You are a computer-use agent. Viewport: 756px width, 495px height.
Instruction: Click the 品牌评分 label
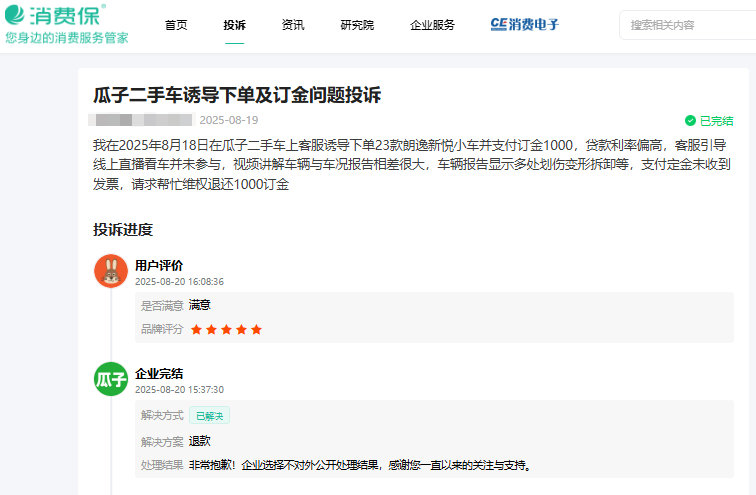(162, 330)
